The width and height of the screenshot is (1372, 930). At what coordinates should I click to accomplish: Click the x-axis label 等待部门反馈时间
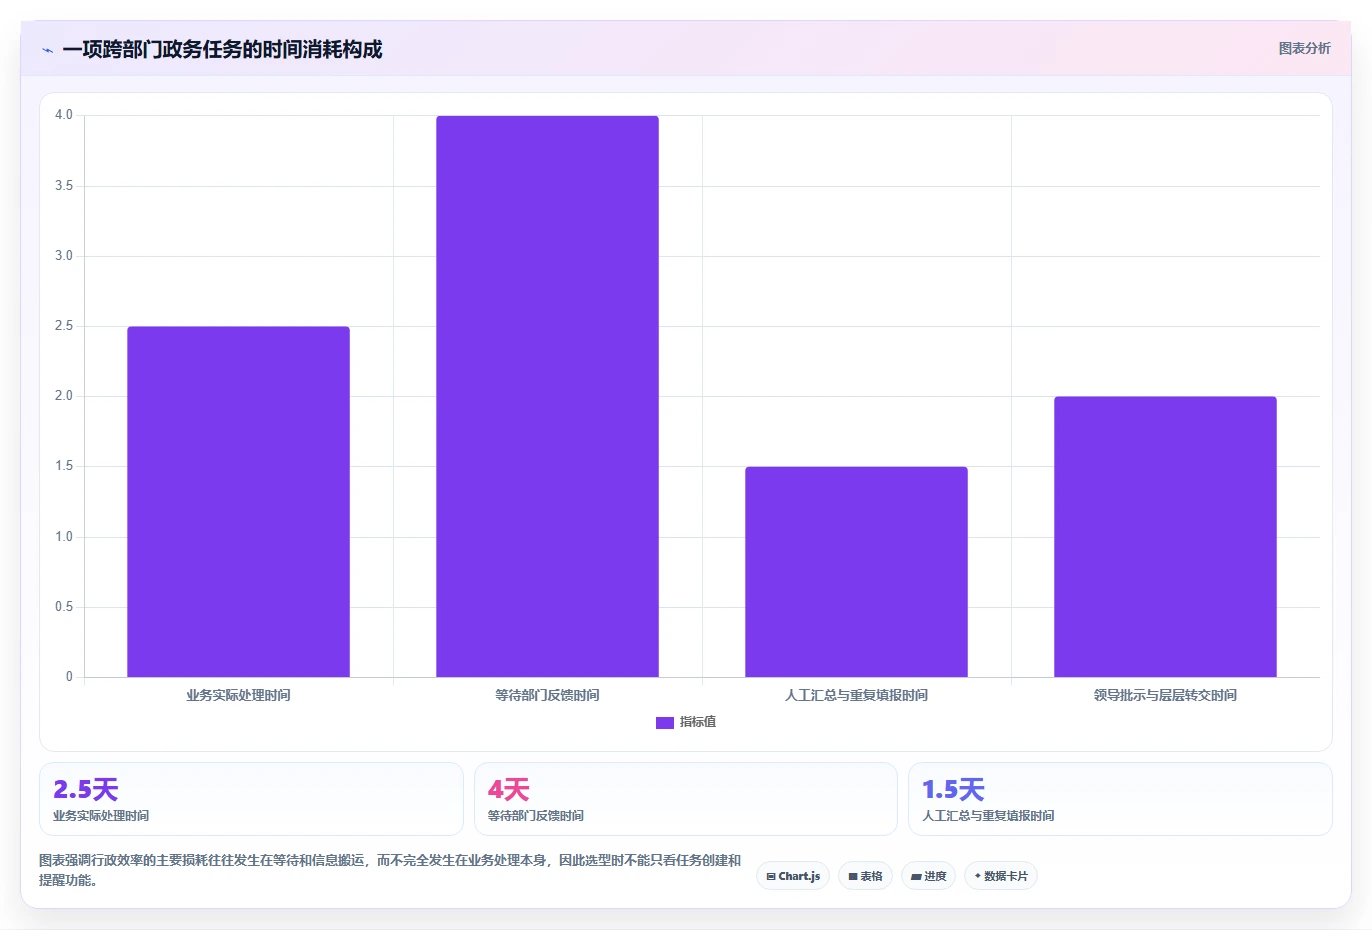click(x=547, y=695)
